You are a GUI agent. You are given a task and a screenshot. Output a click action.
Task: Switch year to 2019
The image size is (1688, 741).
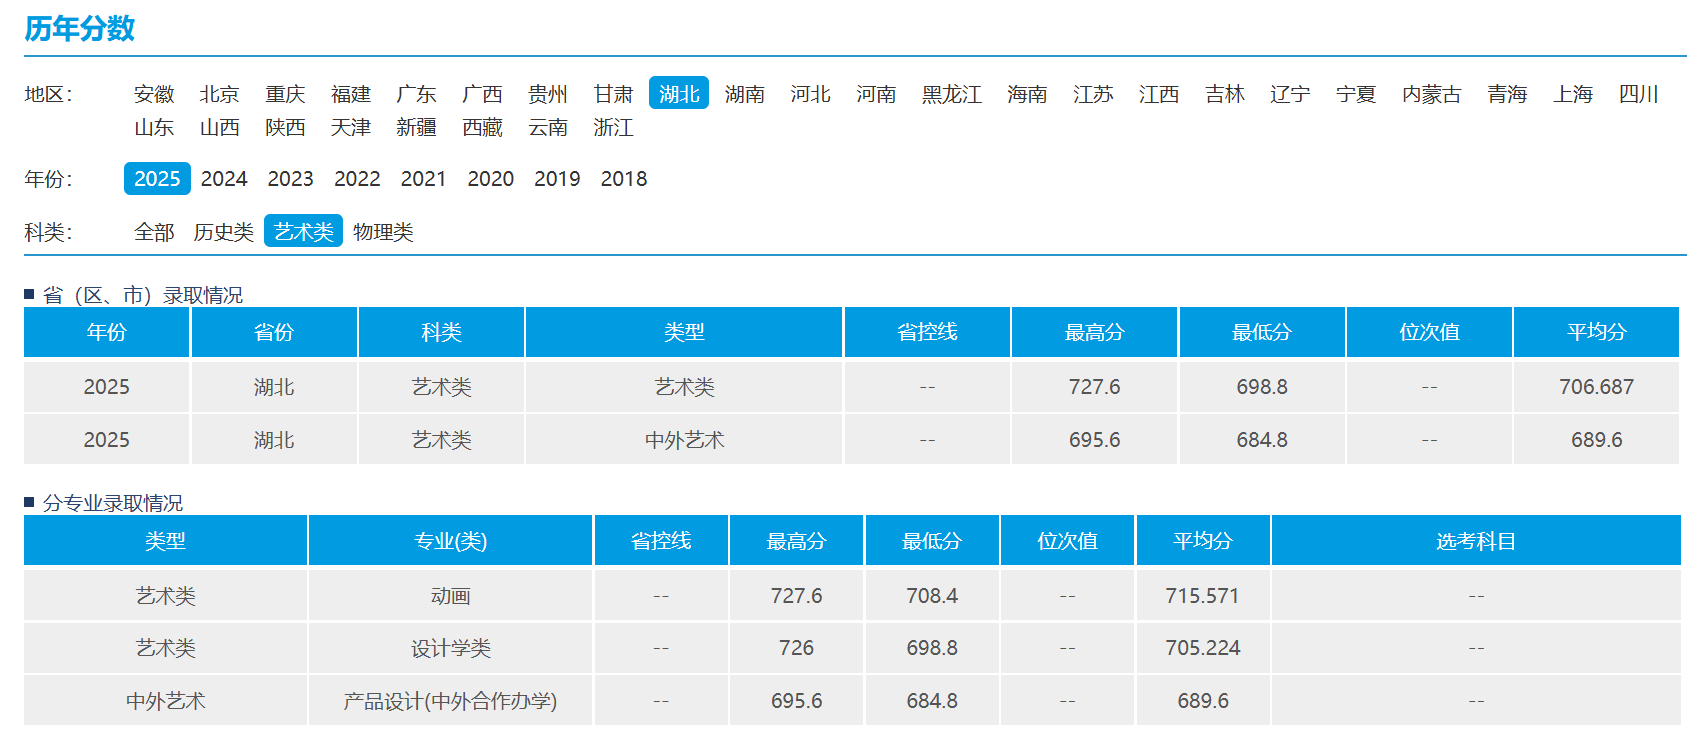(557, 179)
